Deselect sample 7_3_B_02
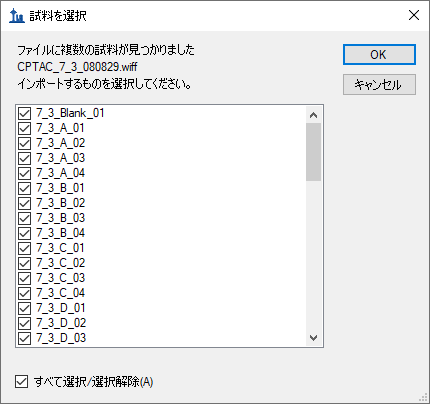Viewport: 430px width, 404px height. (24, 203)
